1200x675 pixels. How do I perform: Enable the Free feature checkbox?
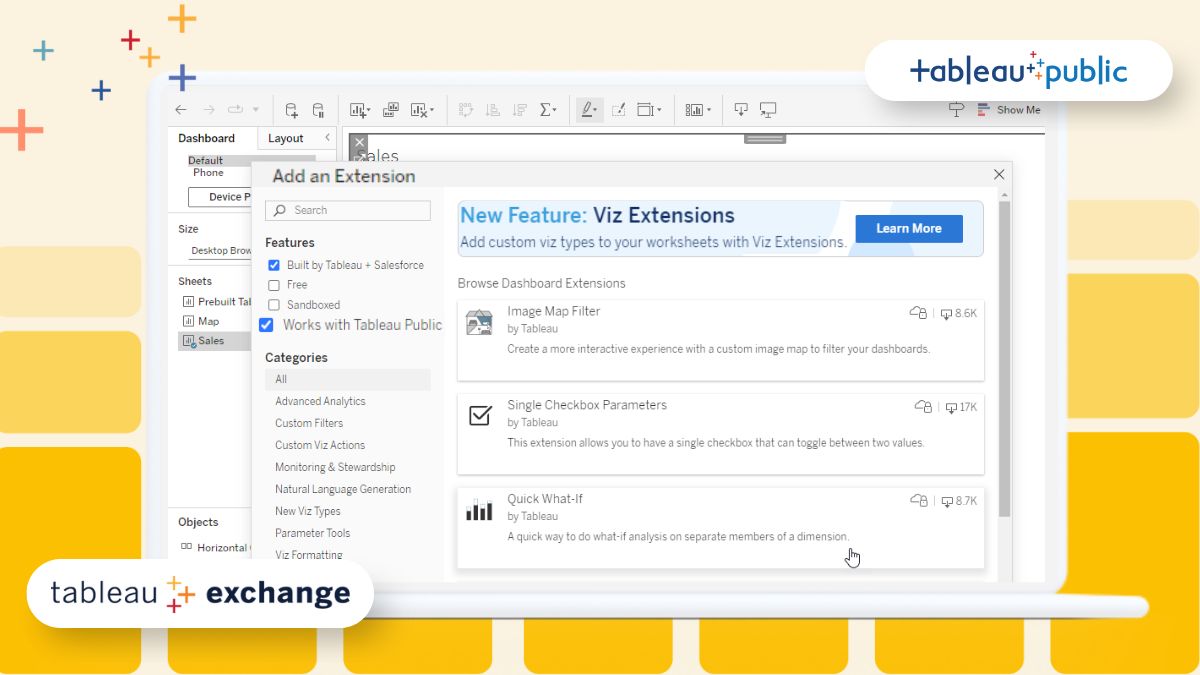pos(274,285)
